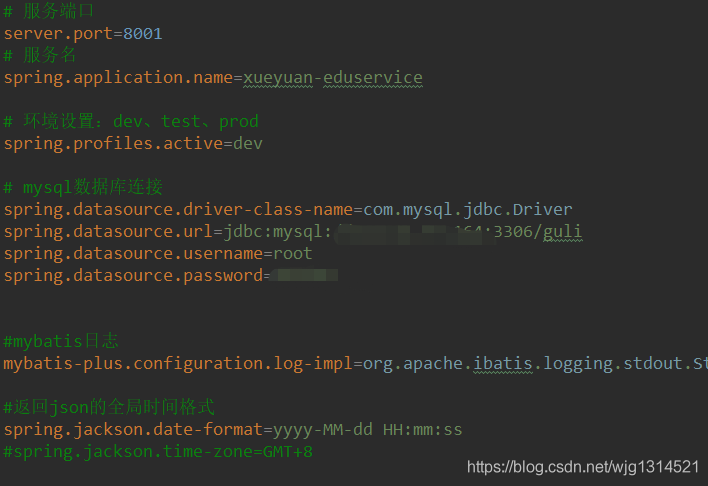The width and height of the screenshot is (708, 486).
Task: Click the mysql数据库连接 comment line
Action: 83,187
